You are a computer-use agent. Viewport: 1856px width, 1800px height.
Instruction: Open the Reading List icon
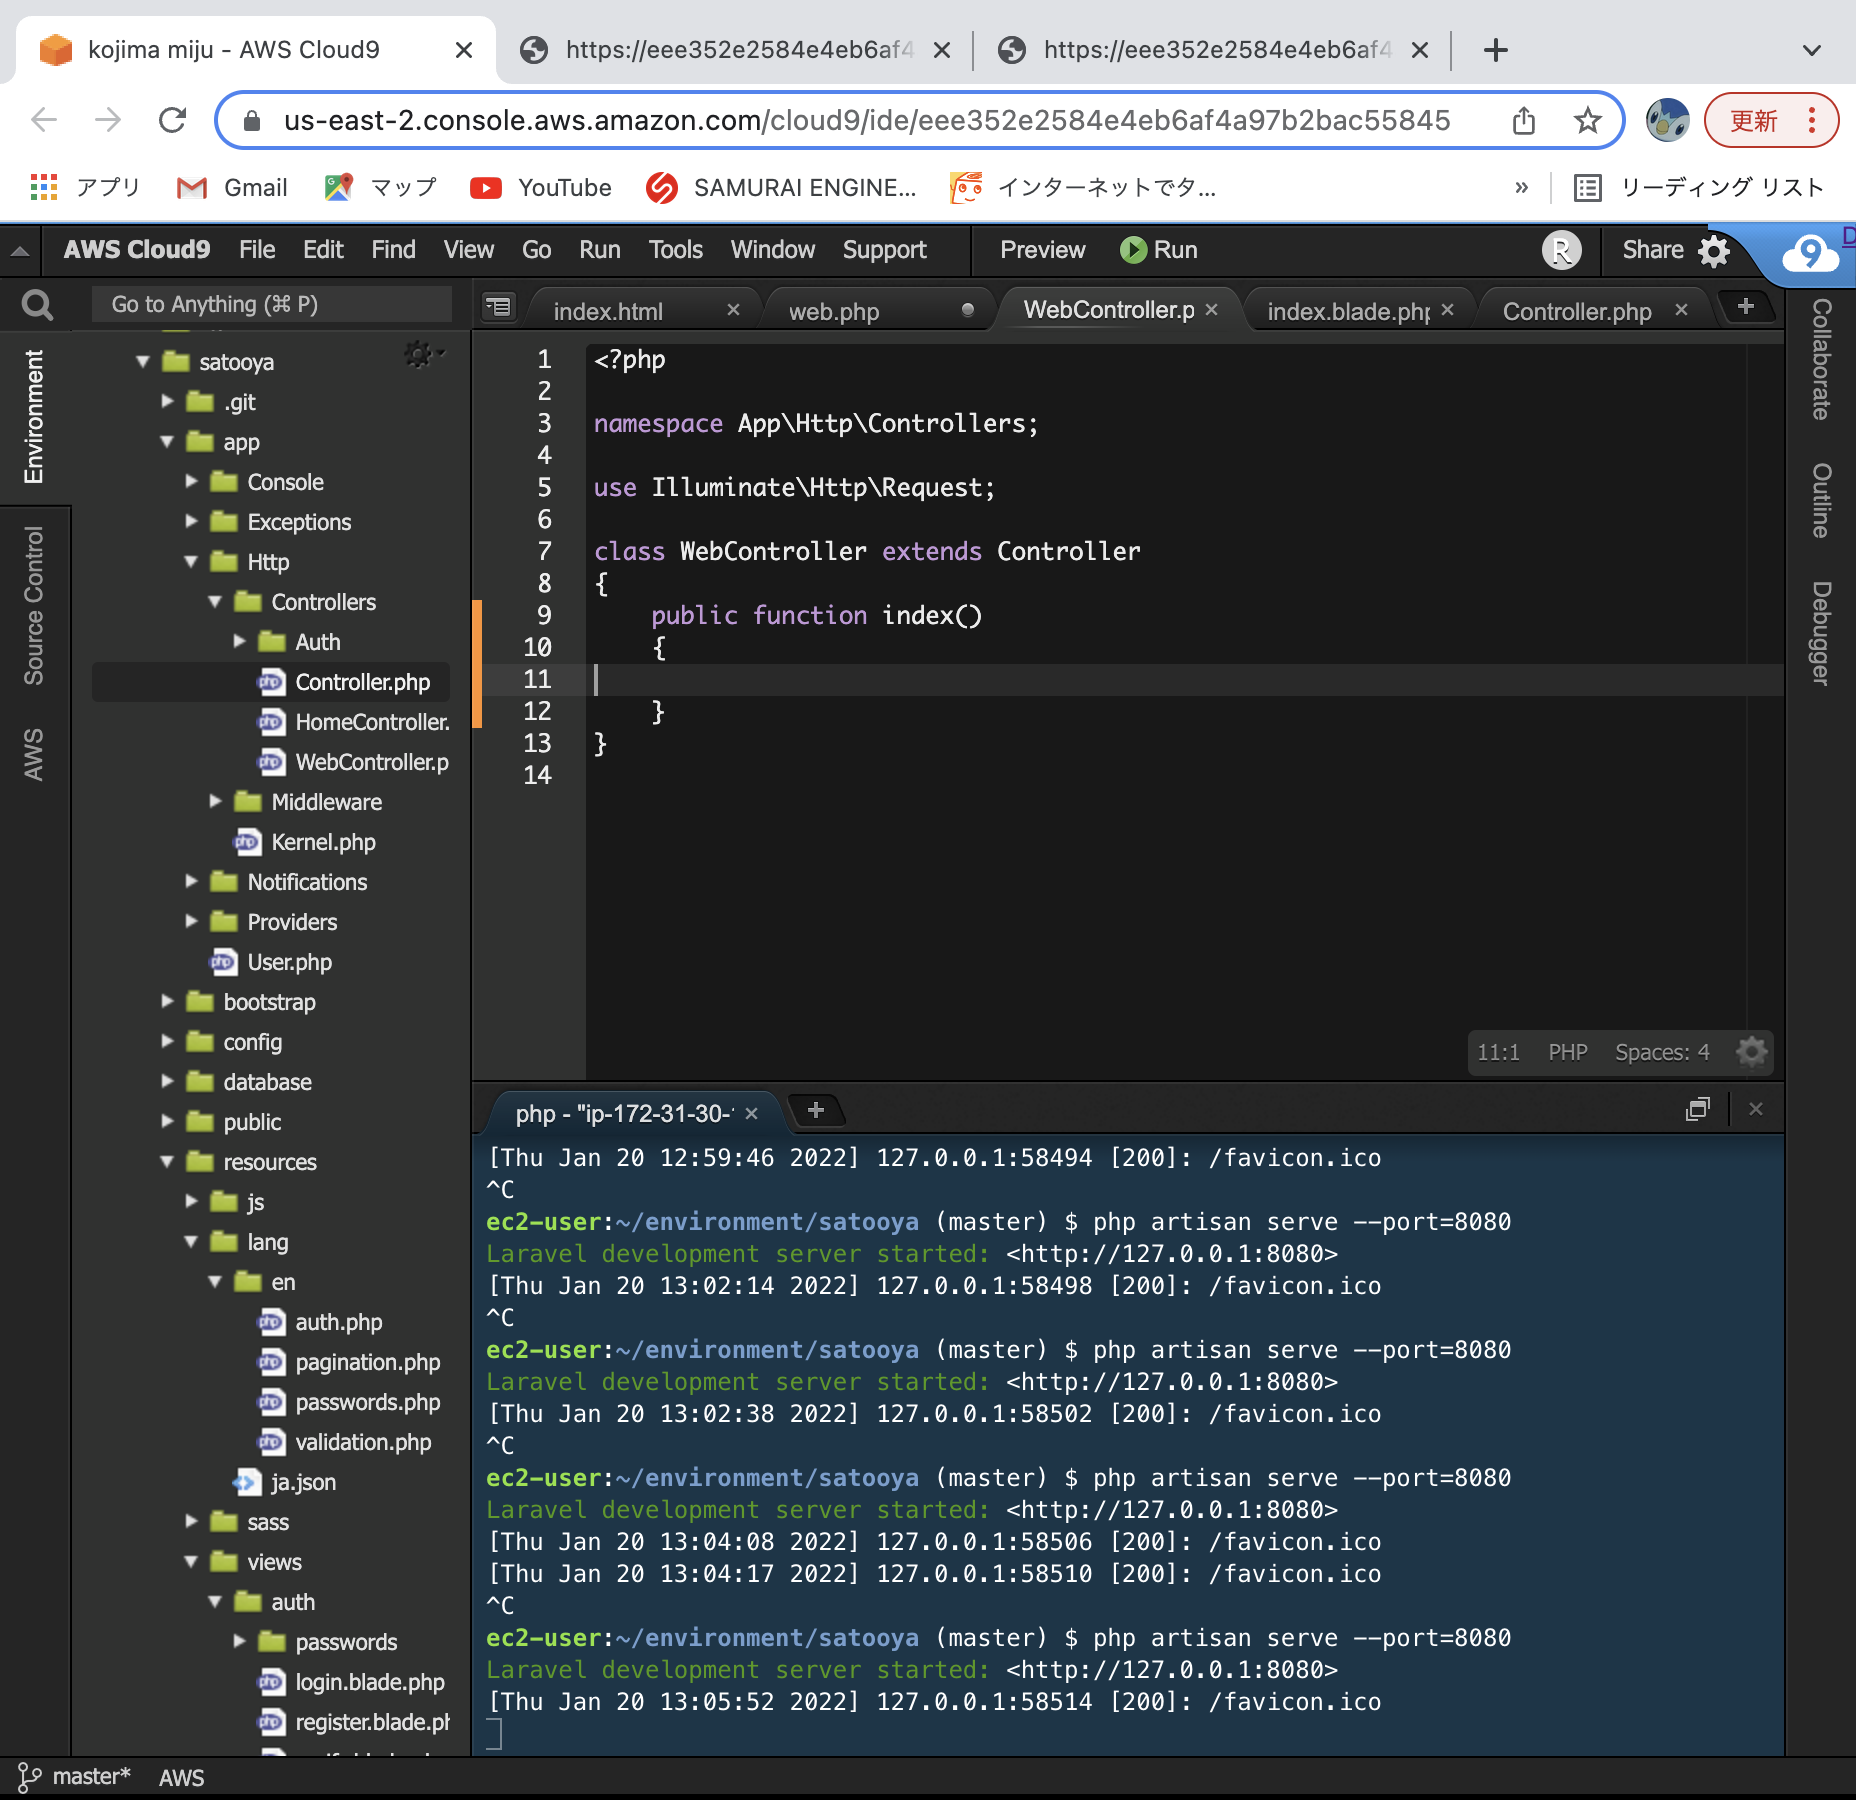point(1588,187)
